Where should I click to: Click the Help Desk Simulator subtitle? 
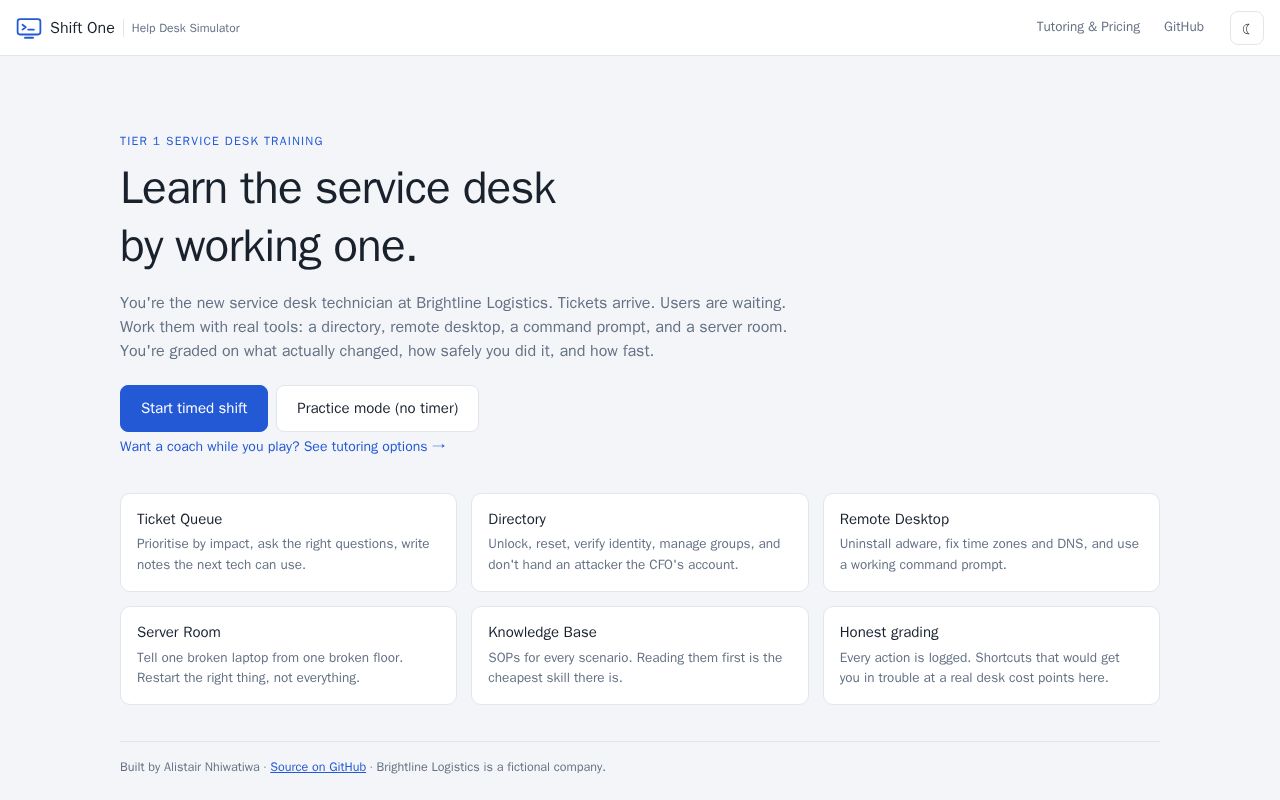click(x=186, y=28)
